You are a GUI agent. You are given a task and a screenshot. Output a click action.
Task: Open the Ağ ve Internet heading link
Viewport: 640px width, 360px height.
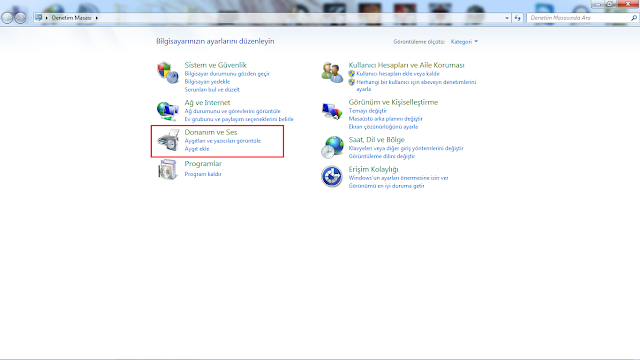pos(207,102)
